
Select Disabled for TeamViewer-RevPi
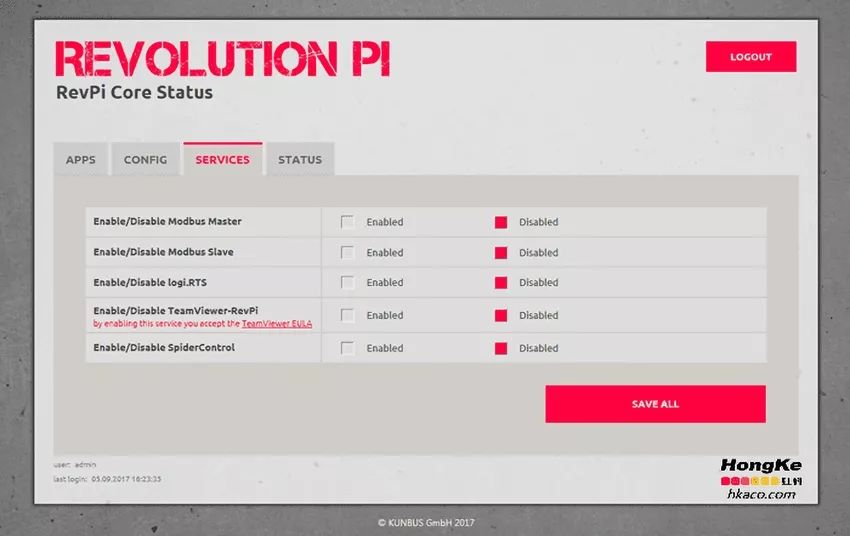[501, 315]
